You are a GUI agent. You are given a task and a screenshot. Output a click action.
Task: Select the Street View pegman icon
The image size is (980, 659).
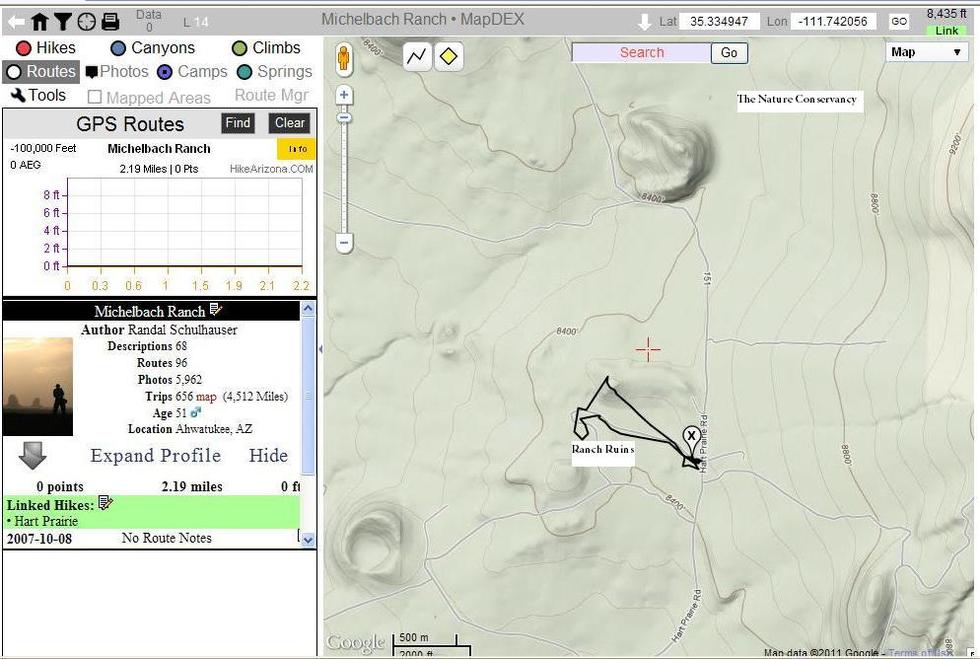343,59
